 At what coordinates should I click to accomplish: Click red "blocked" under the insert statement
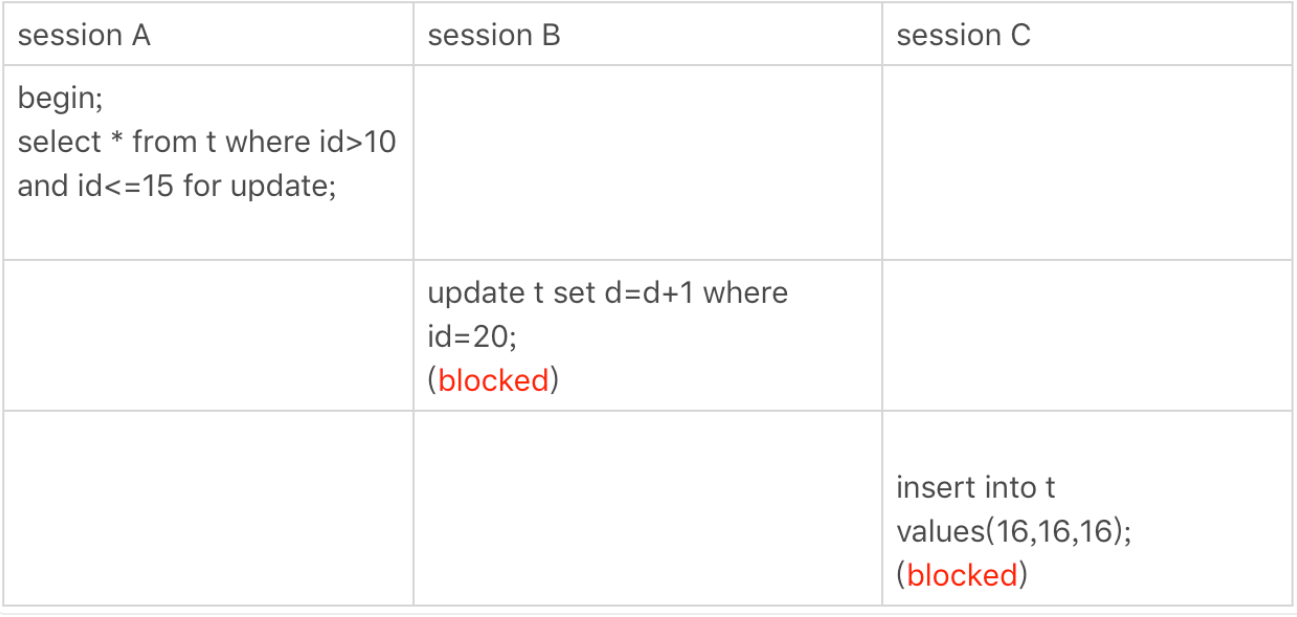coord(962,575)
